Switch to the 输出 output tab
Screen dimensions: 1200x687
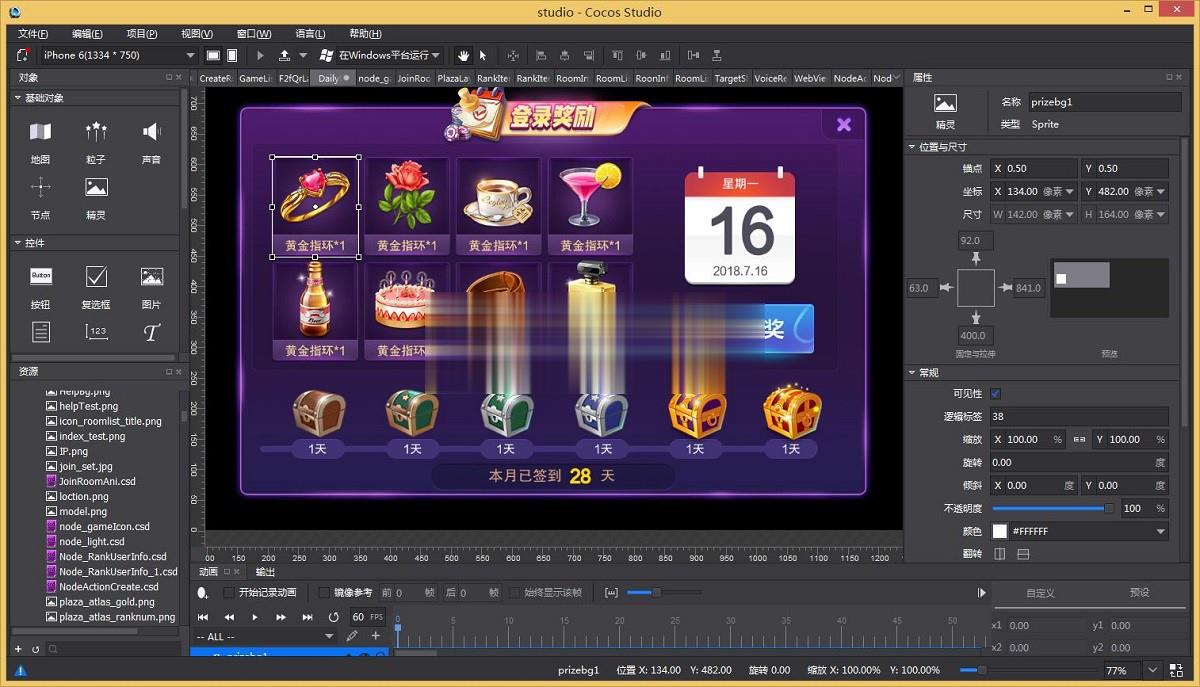pyautogui.click(x=265, y=572)
